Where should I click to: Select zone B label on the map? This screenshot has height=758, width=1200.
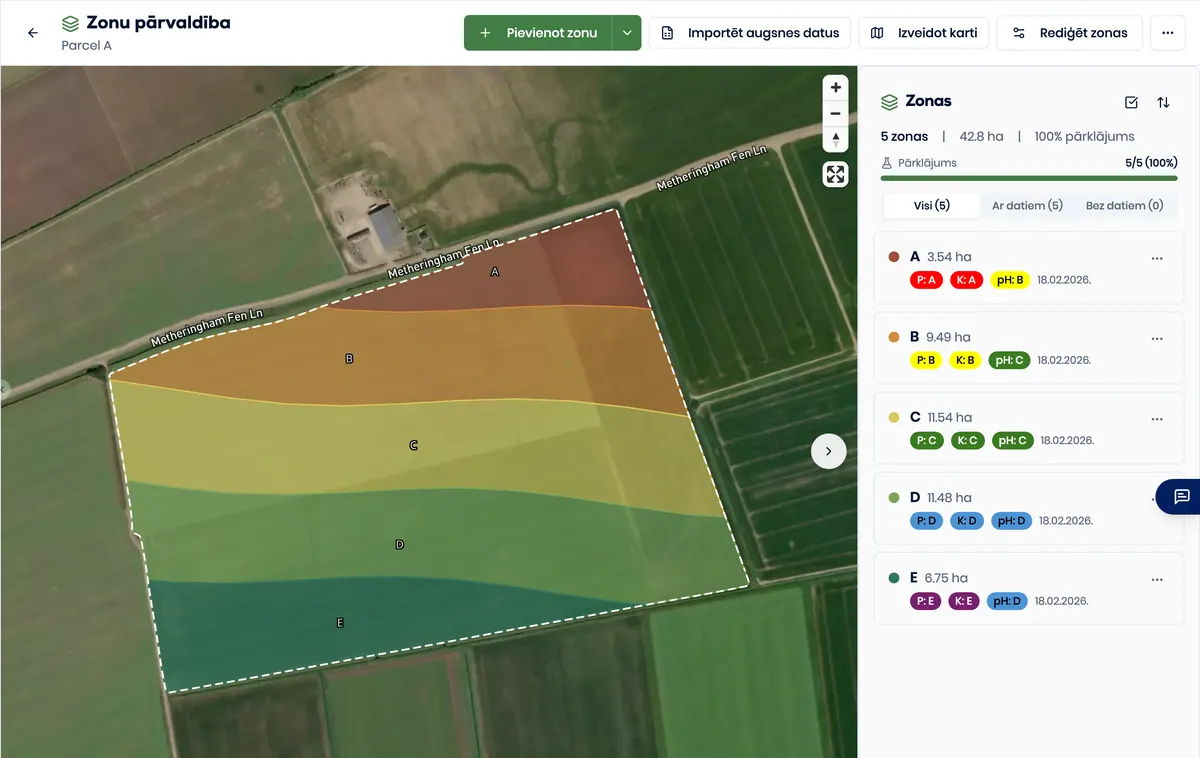coord(349,358)
